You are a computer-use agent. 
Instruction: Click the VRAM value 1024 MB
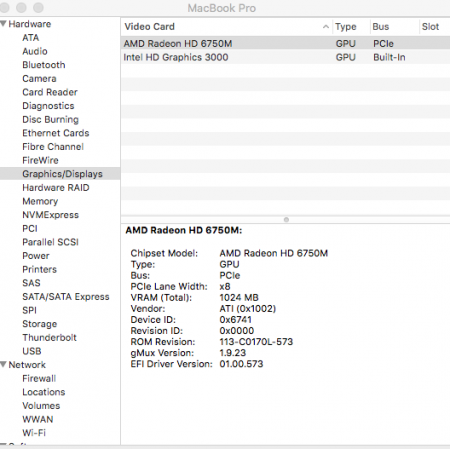(239, 298)
